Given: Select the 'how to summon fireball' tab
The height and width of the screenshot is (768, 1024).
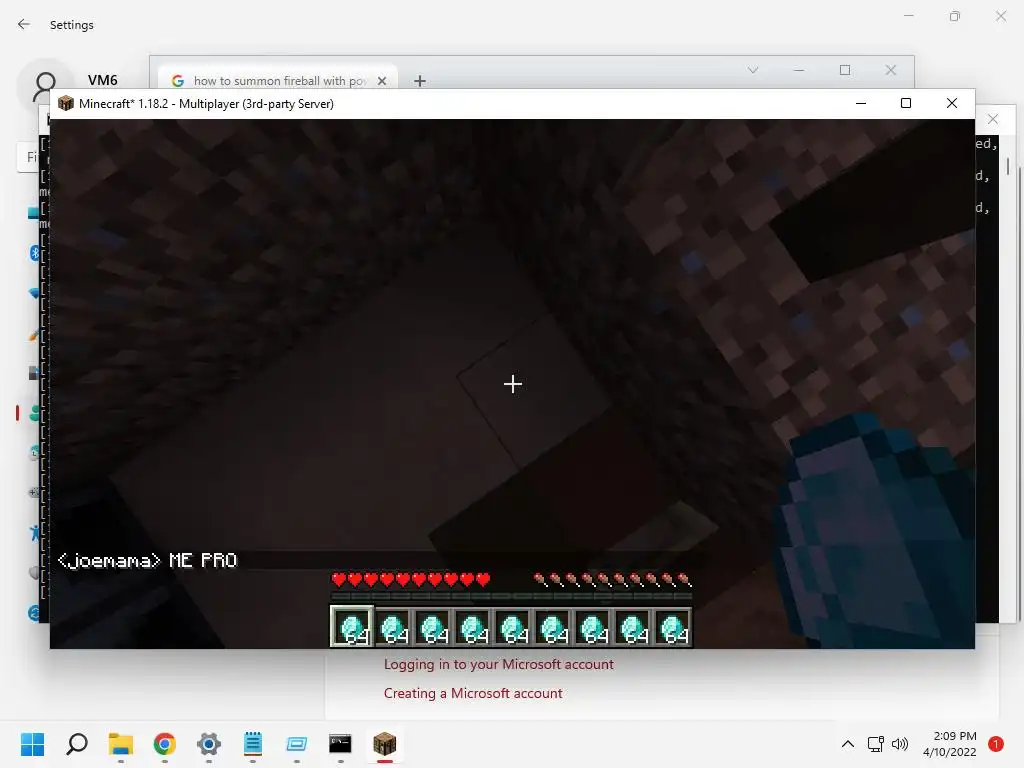Looking at the screenshot, I should tap(277, 80).
